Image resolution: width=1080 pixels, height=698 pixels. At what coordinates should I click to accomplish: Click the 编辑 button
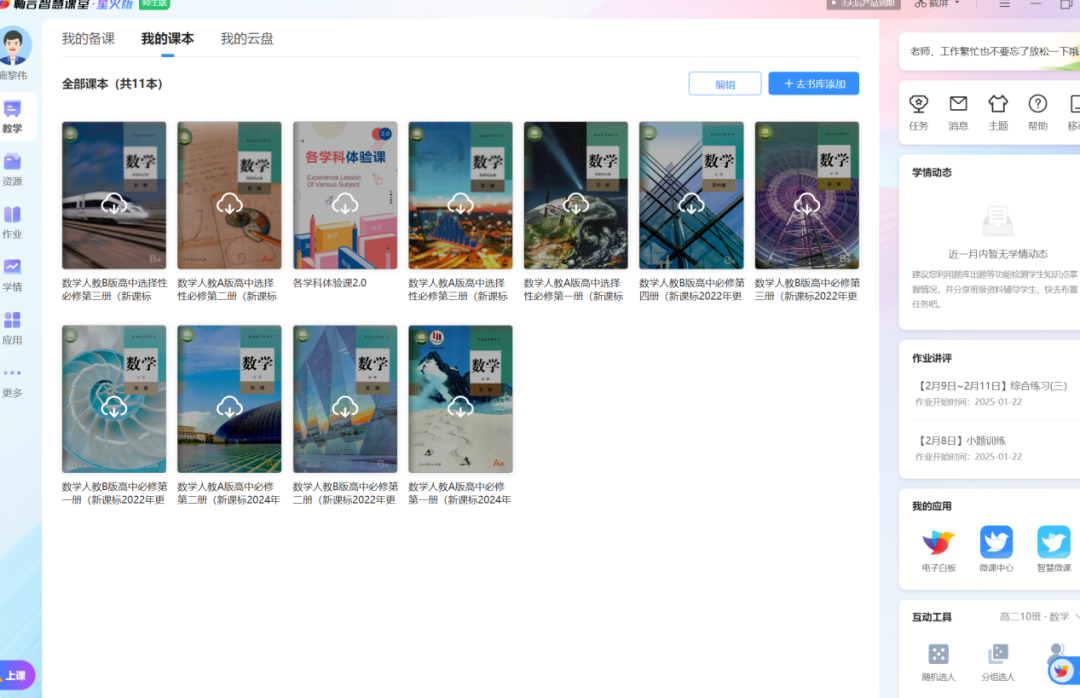[725, 84]
